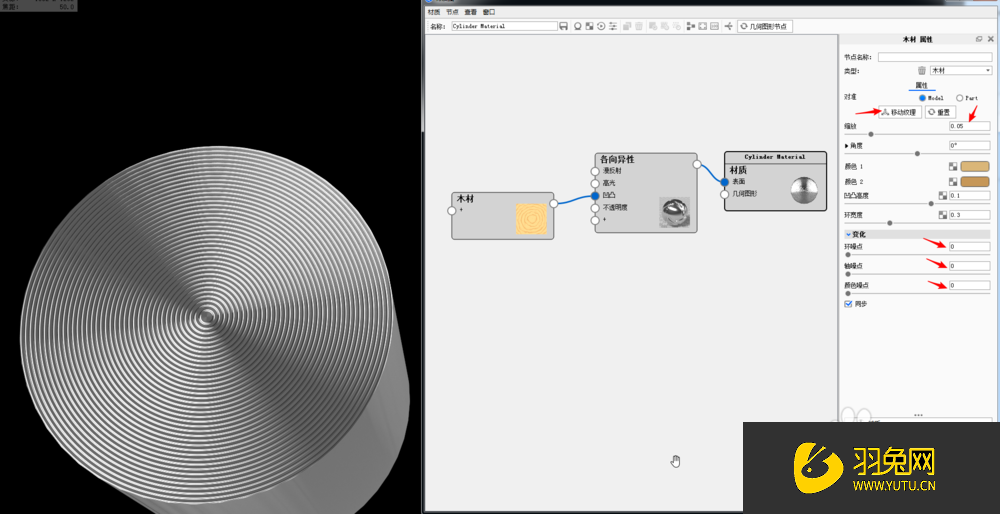The width and height of the screenshot is (1000, 514).
Task: Click the texture icon beside 环宽度
Action: click(x=942, y=215)
